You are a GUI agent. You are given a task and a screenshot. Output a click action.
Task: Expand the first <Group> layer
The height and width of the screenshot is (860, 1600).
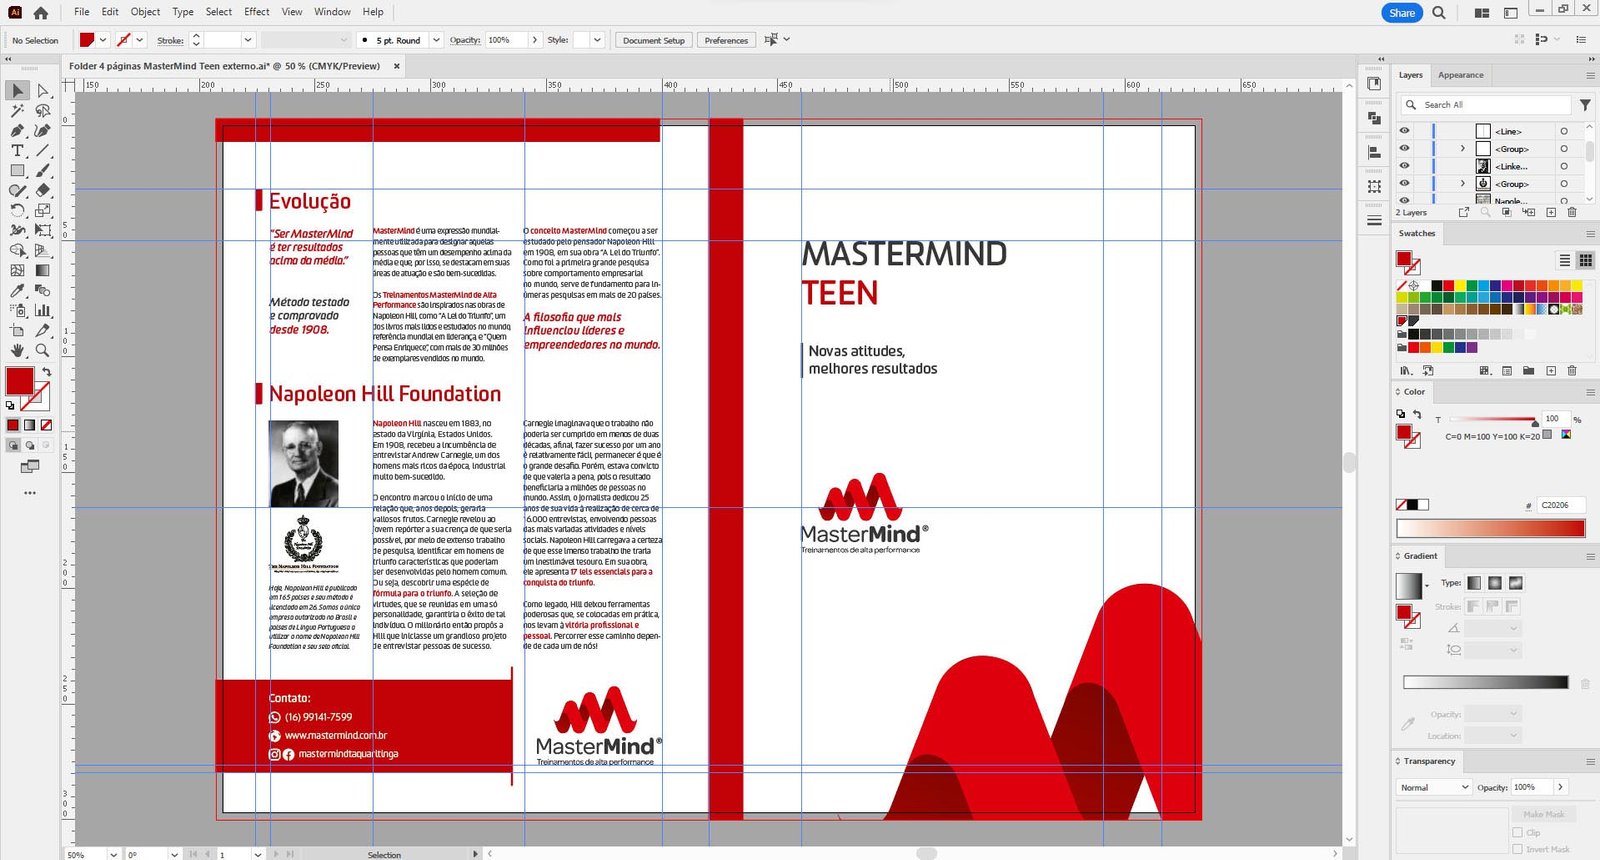[1463, 149]
